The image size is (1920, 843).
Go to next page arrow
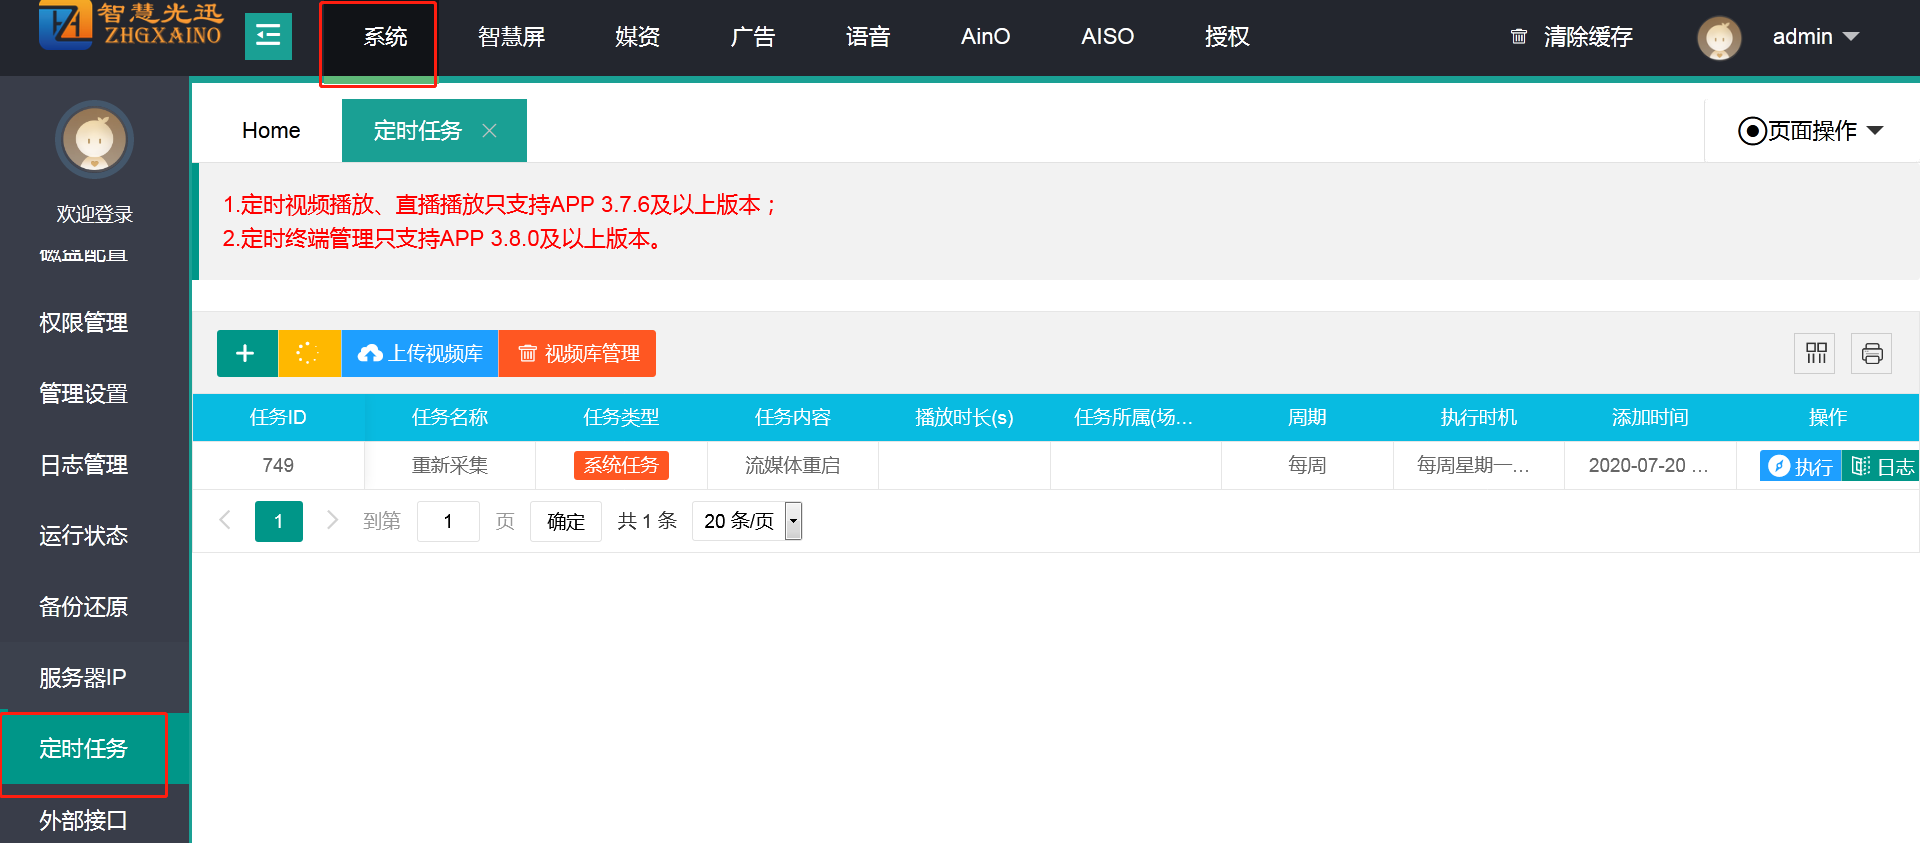(332, 520)
